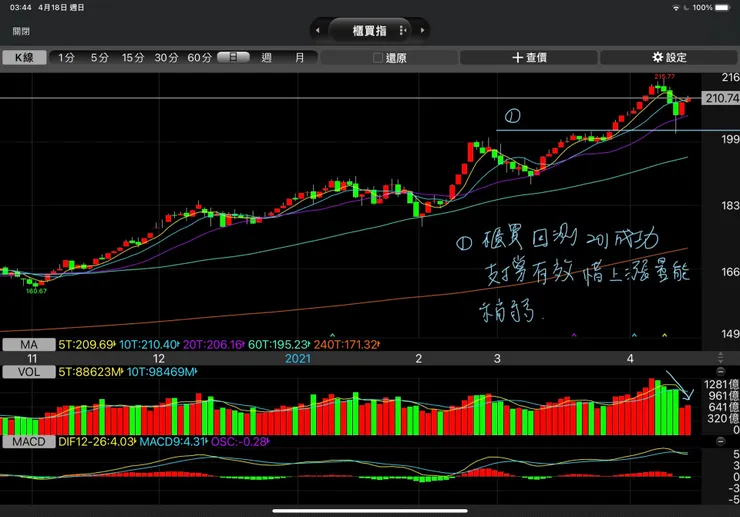This screenshot has width=740, height=517.
Task: Tap the 160.67 low price label
Action: [x=36, y=291]
